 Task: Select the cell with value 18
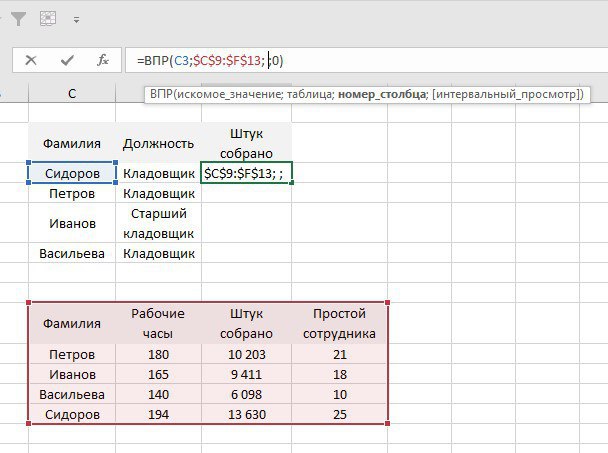(x=339, y=374)
